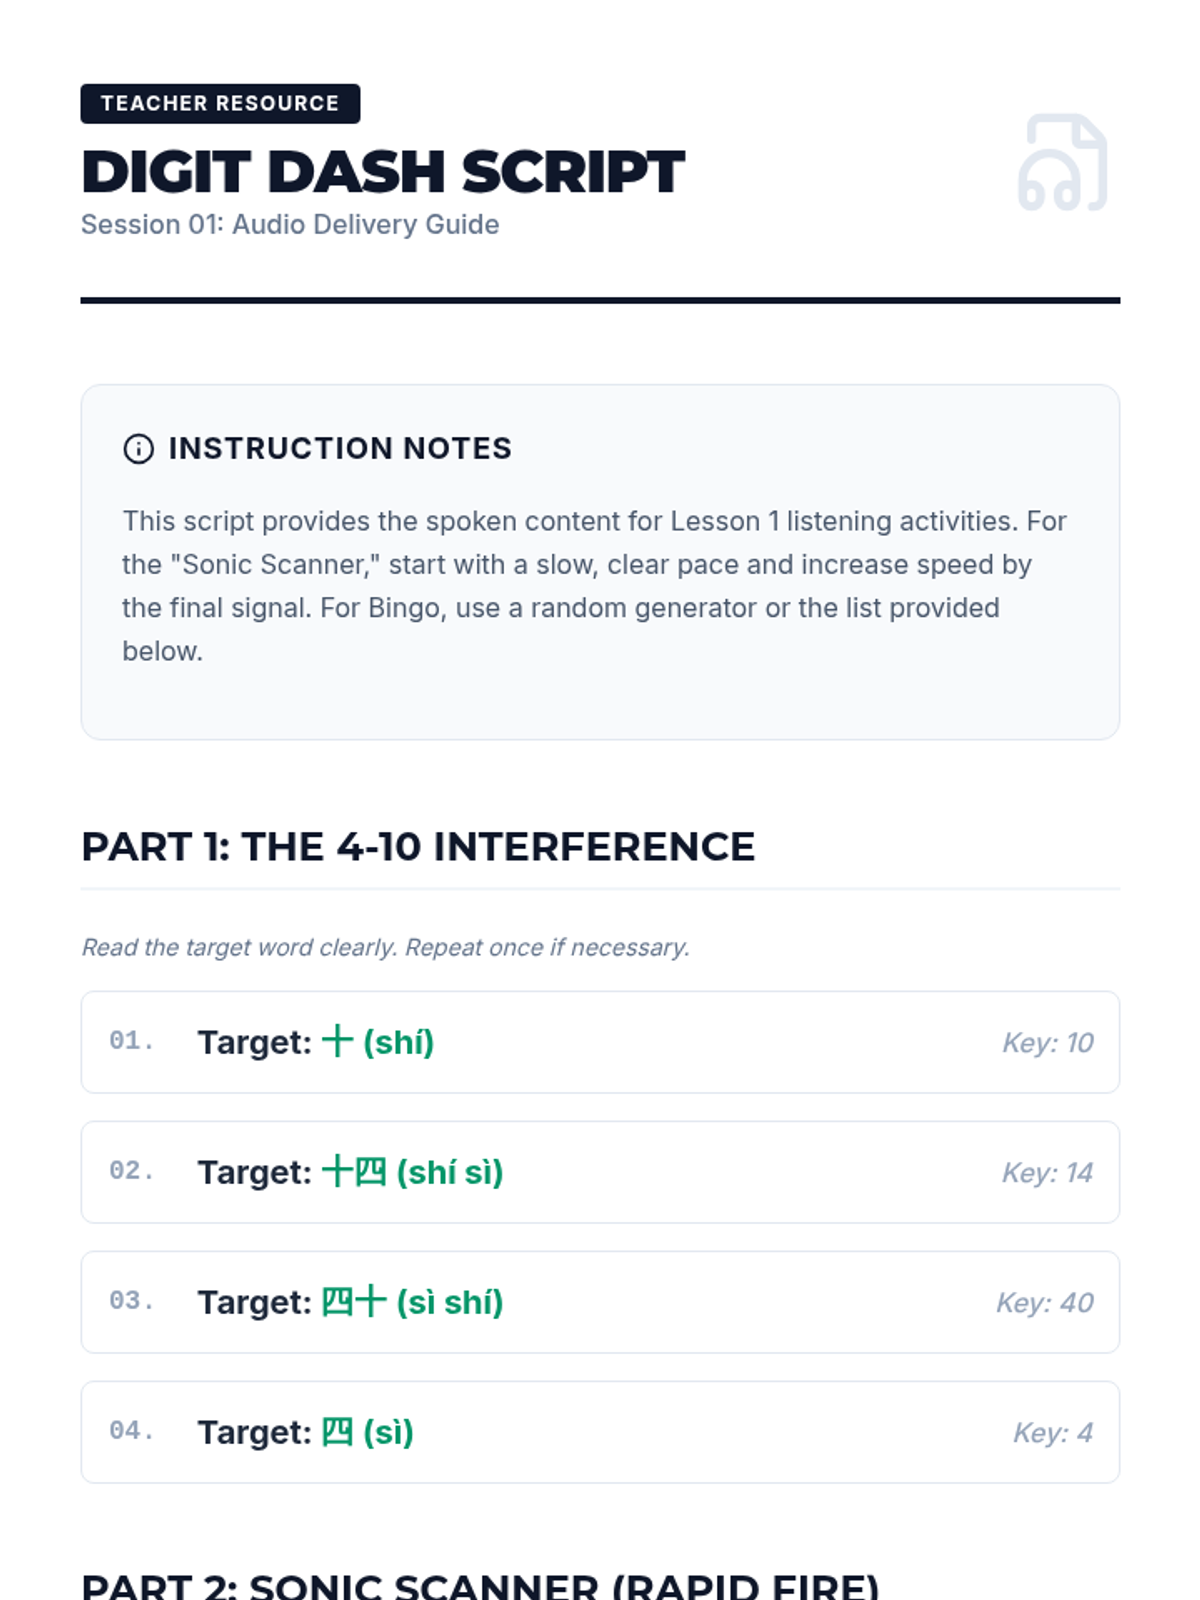The width and height of the screenshot is (1200, 1600).
Task: Select the Session 01 Audio Delivery Guide subtitle
Action: (x=290, y=224)
